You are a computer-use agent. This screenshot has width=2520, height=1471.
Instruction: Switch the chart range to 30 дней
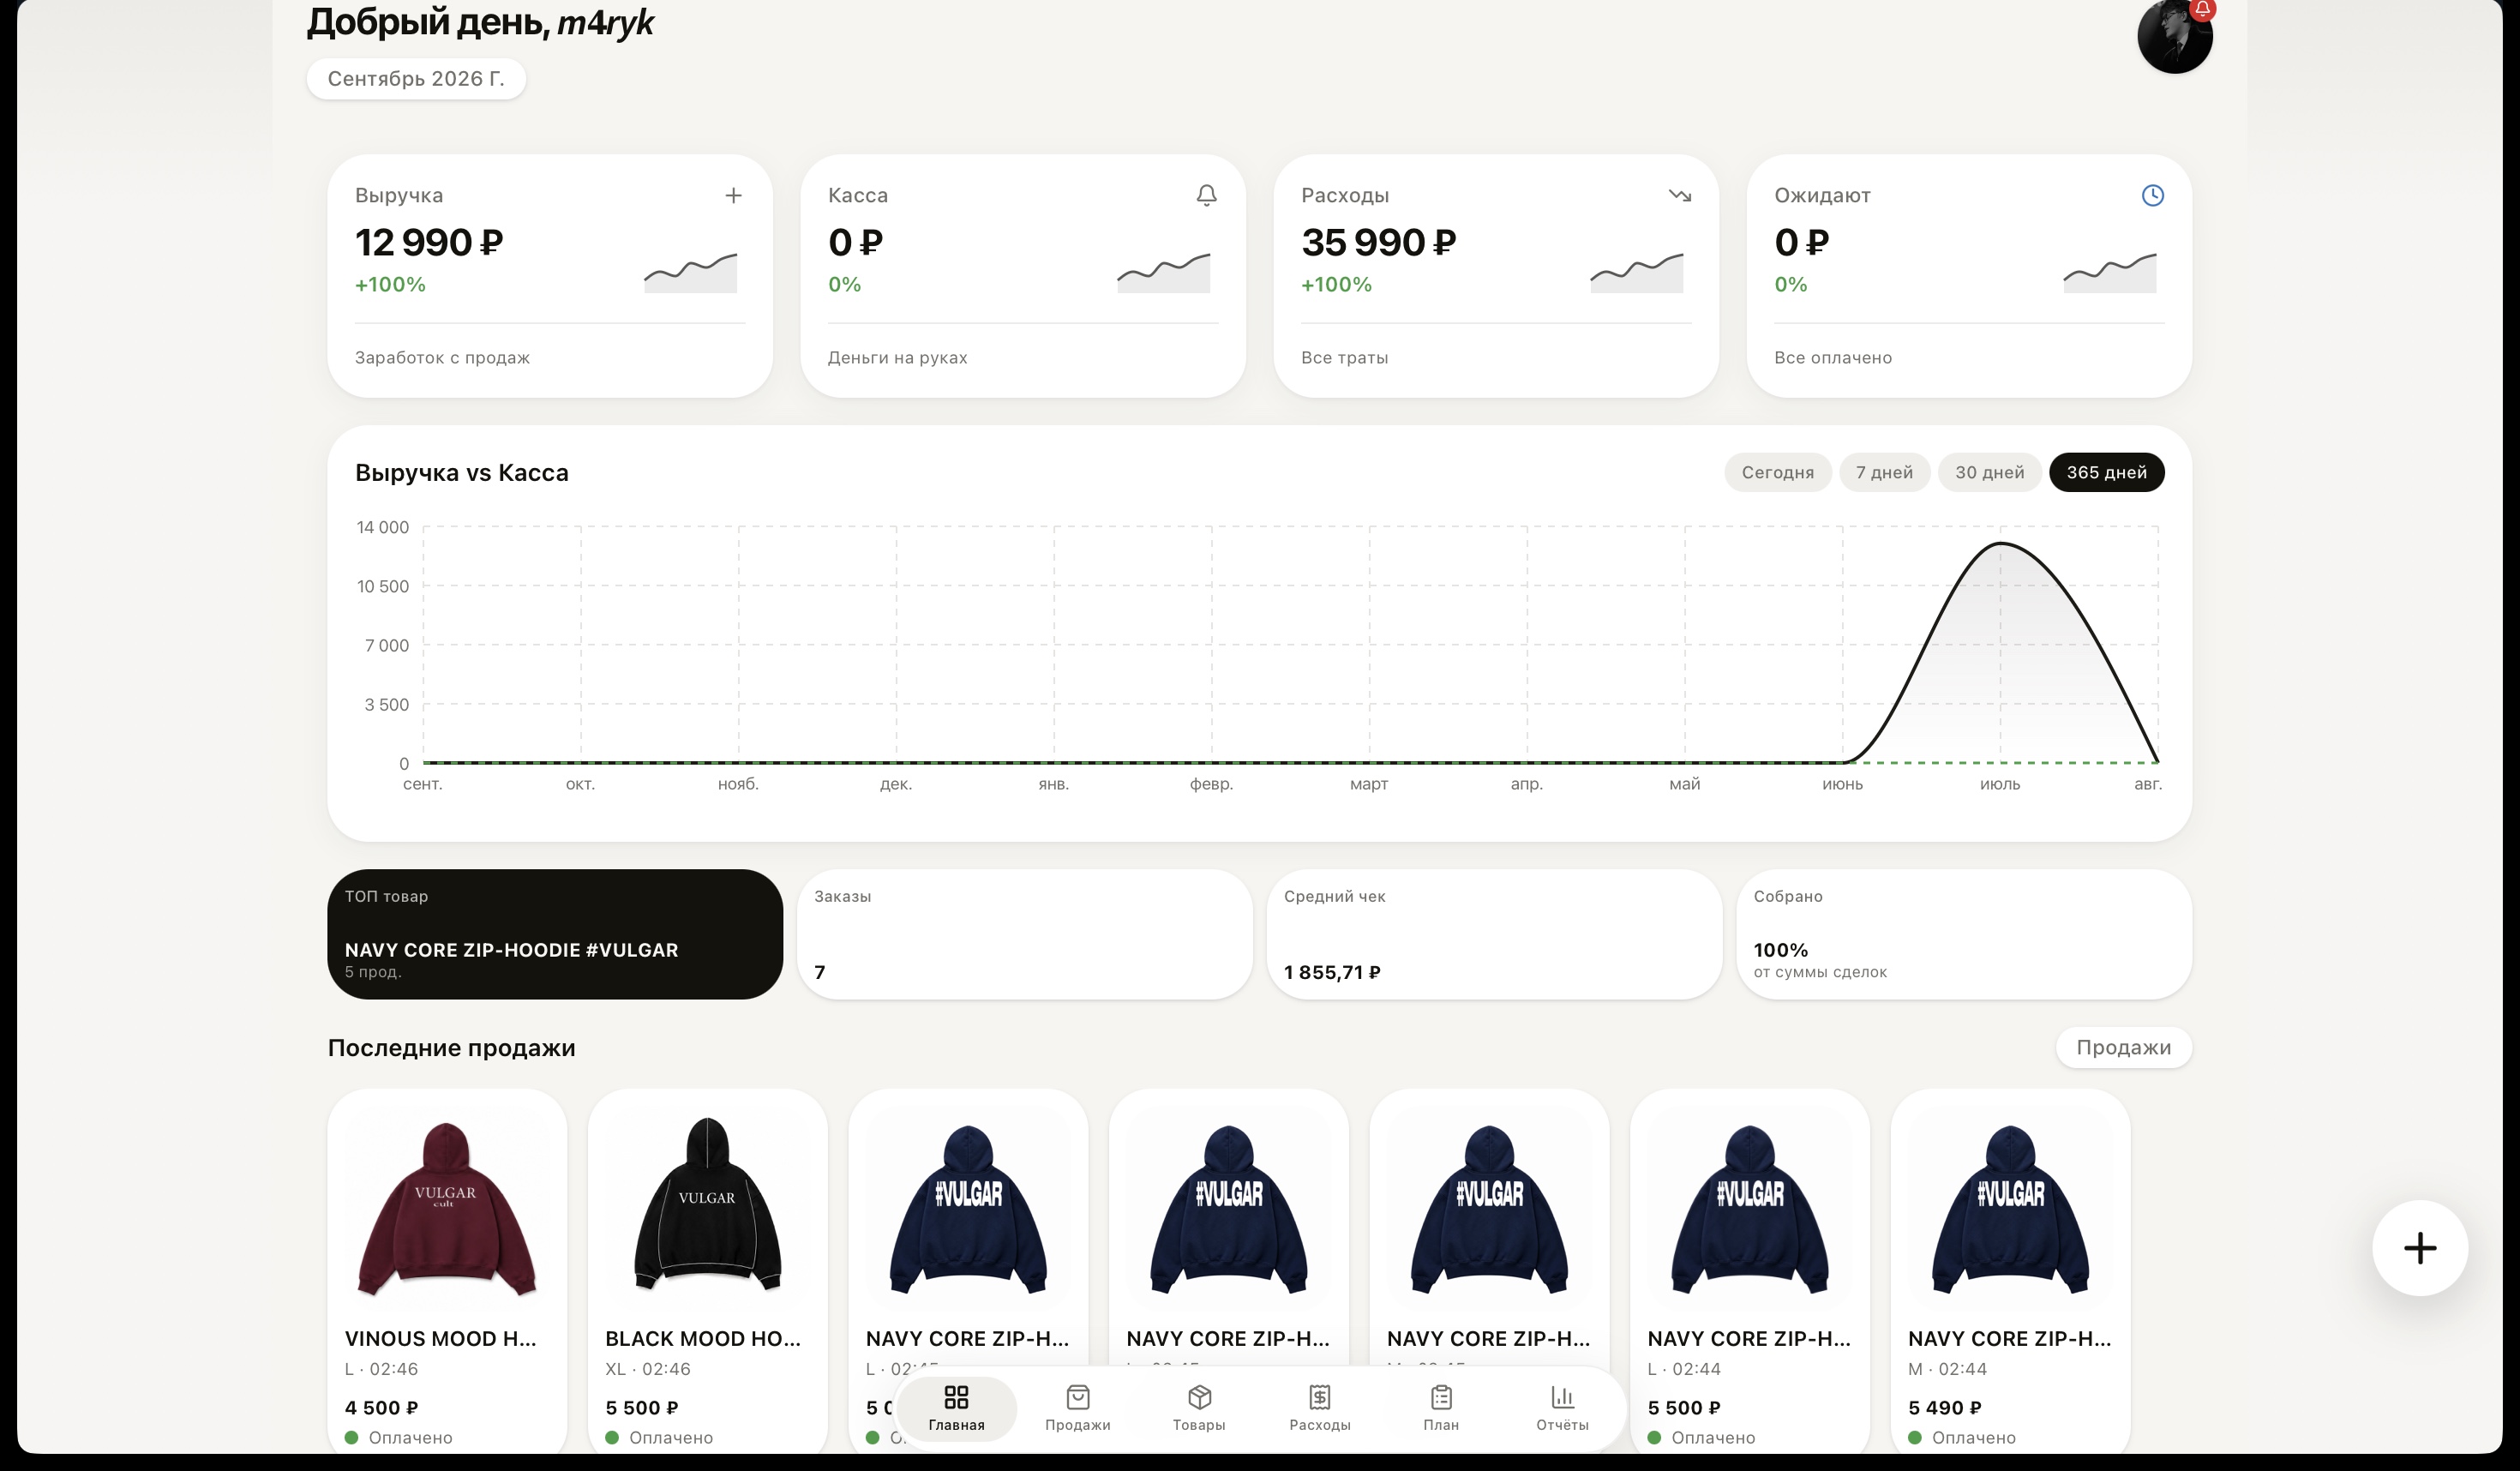pos(1989,473)
